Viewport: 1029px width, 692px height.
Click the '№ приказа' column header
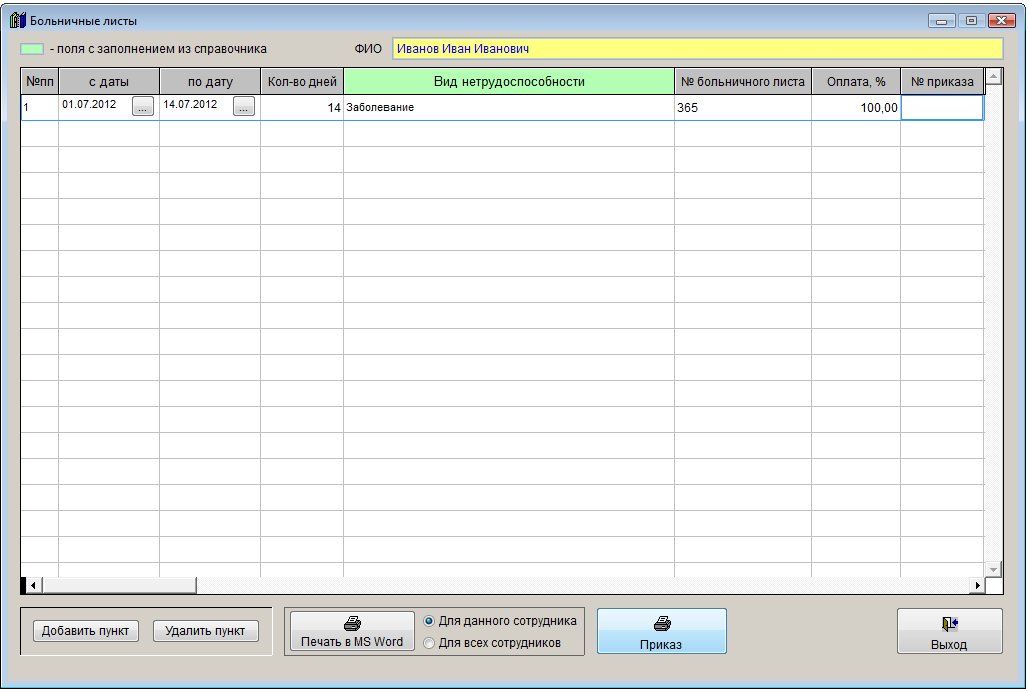942,81
